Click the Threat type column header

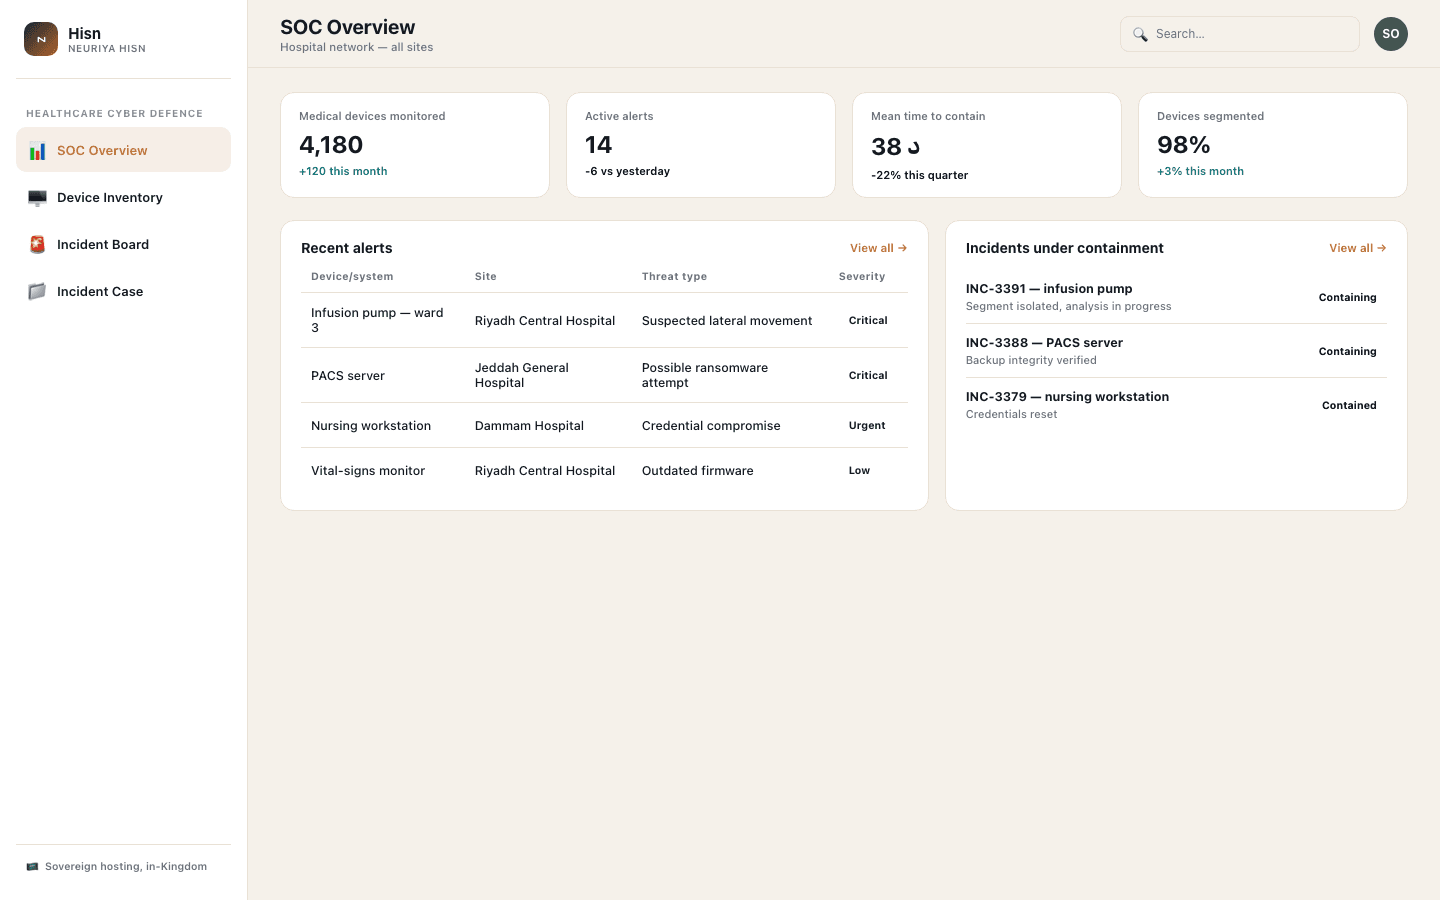point(674,276)
